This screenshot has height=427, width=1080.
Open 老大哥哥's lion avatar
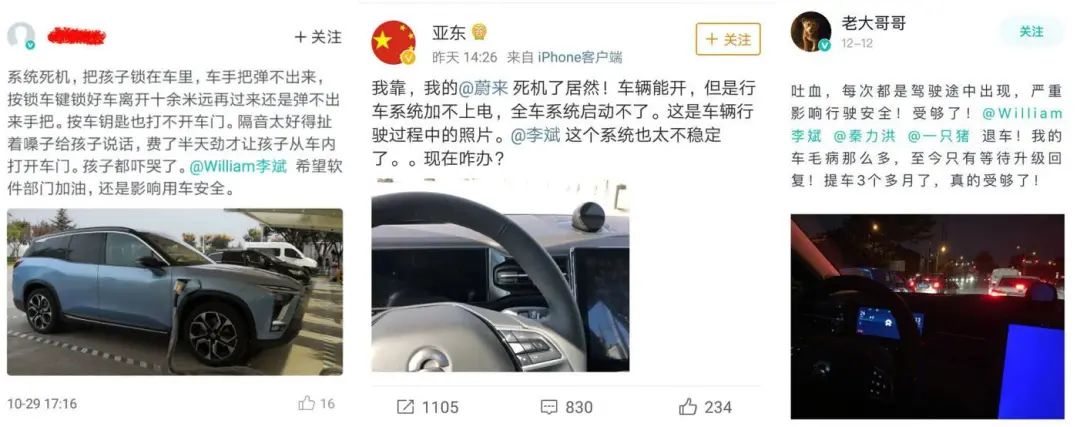pyautogui.click(x=811, y=32)
